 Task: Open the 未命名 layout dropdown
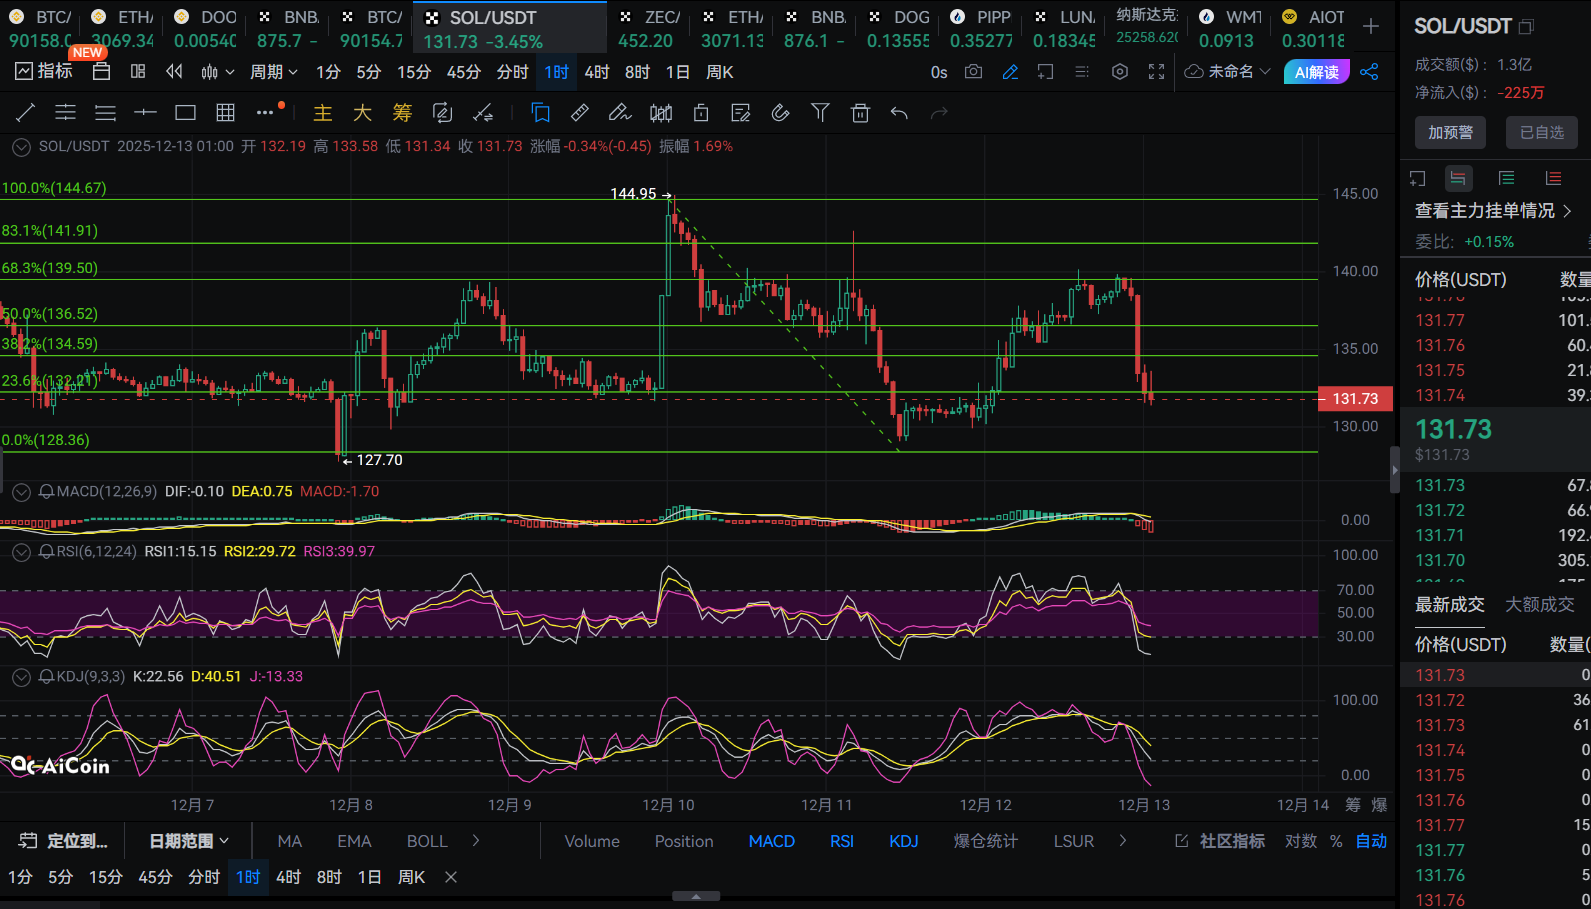[x=1228, y=72]
